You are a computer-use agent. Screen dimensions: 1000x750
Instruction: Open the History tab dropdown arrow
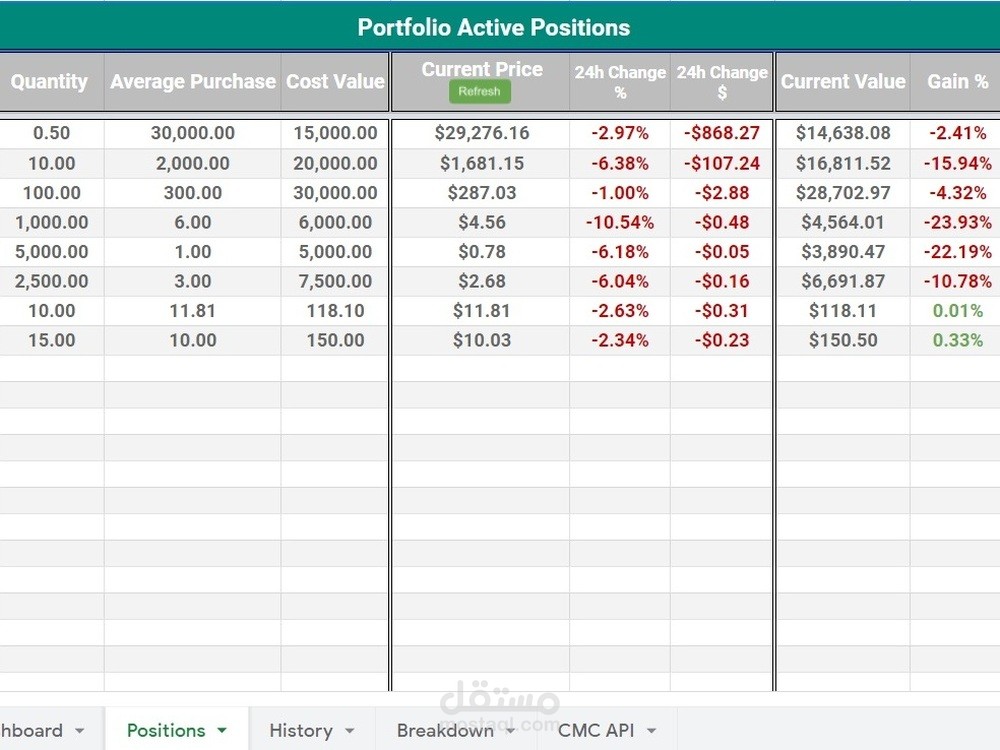[x=350, y=731]
